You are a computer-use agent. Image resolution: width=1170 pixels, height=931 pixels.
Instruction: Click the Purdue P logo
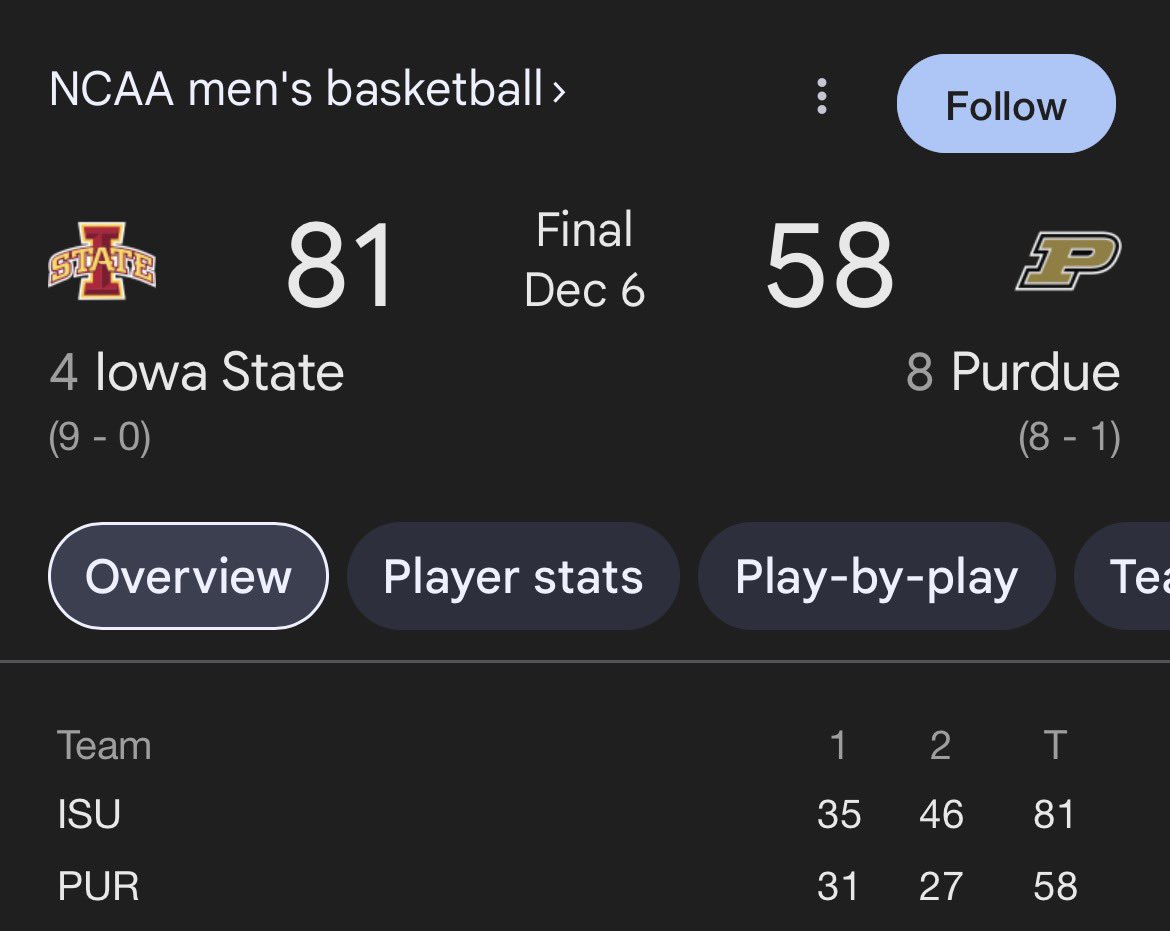point(1069,260)
